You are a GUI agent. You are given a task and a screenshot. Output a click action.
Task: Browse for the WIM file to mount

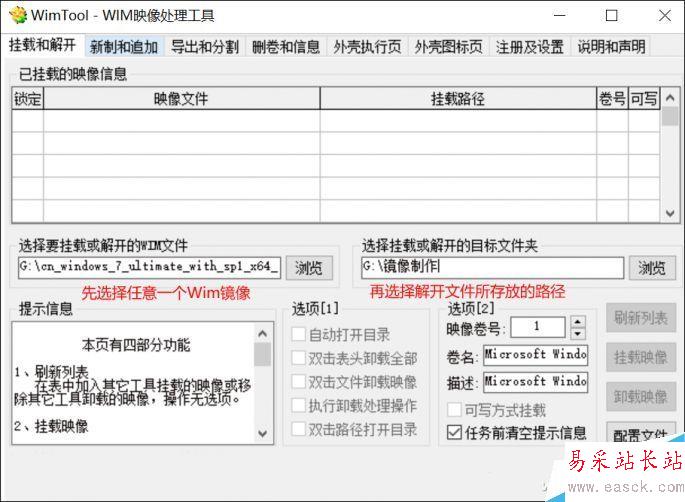click(309, 268)
